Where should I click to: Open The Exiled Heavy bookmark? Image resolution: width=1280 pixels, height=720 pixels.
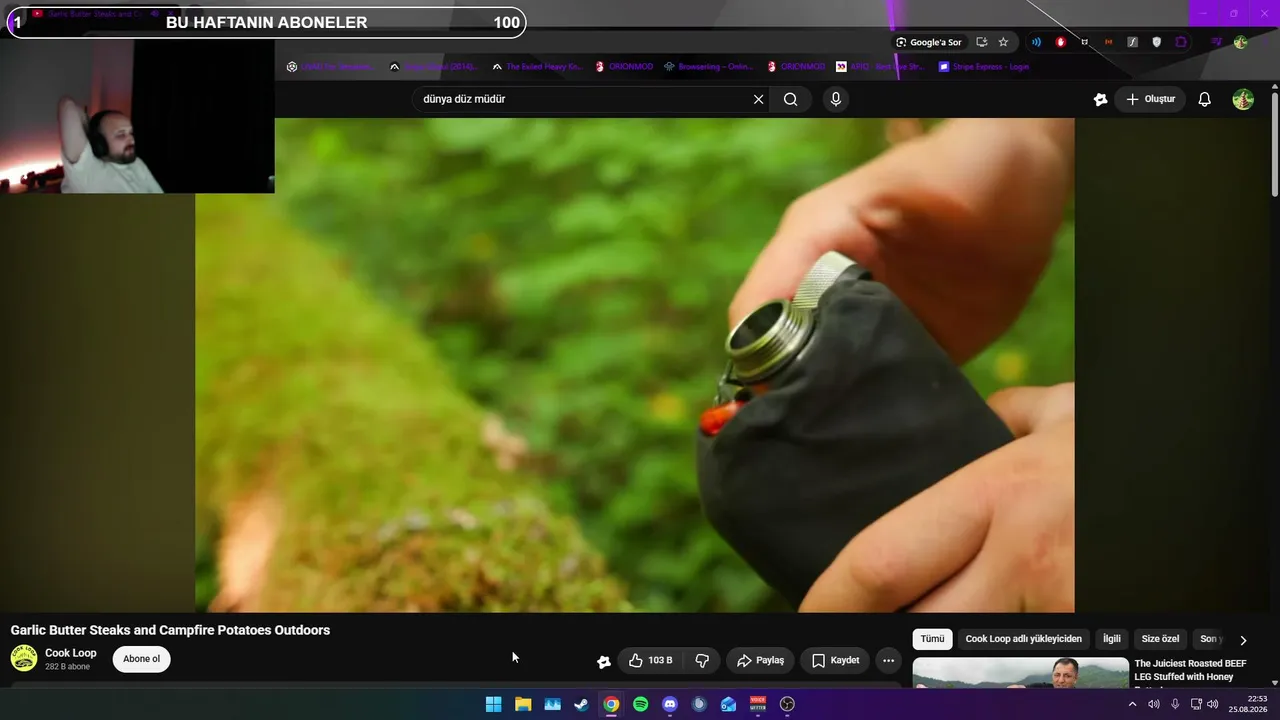click(x=536, y=67)
